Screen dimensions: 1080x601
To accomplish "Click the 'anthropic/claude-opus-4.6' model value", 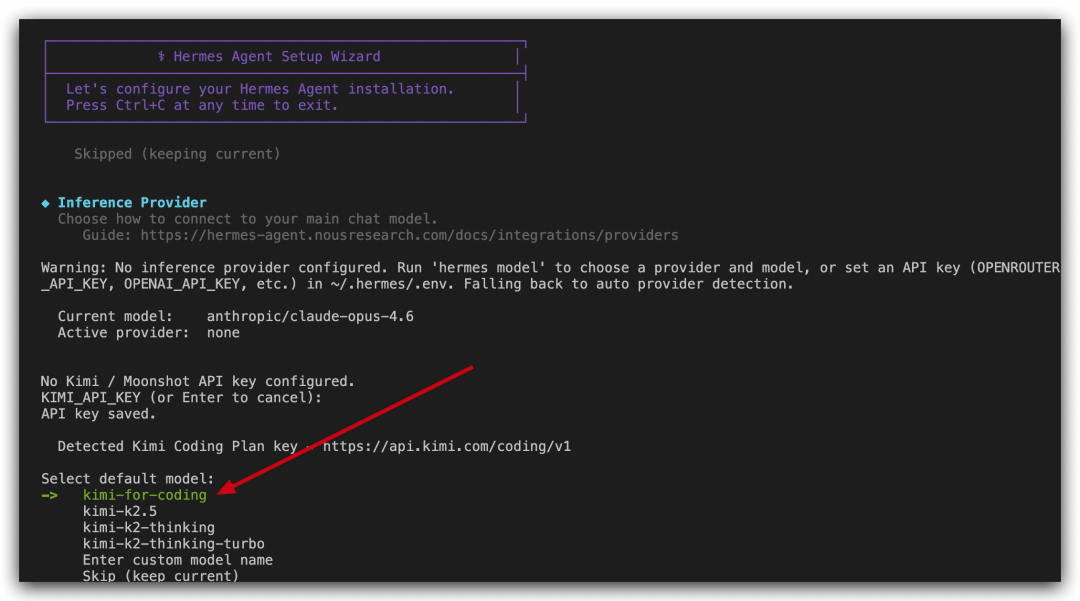I will [x=310, y=317].
